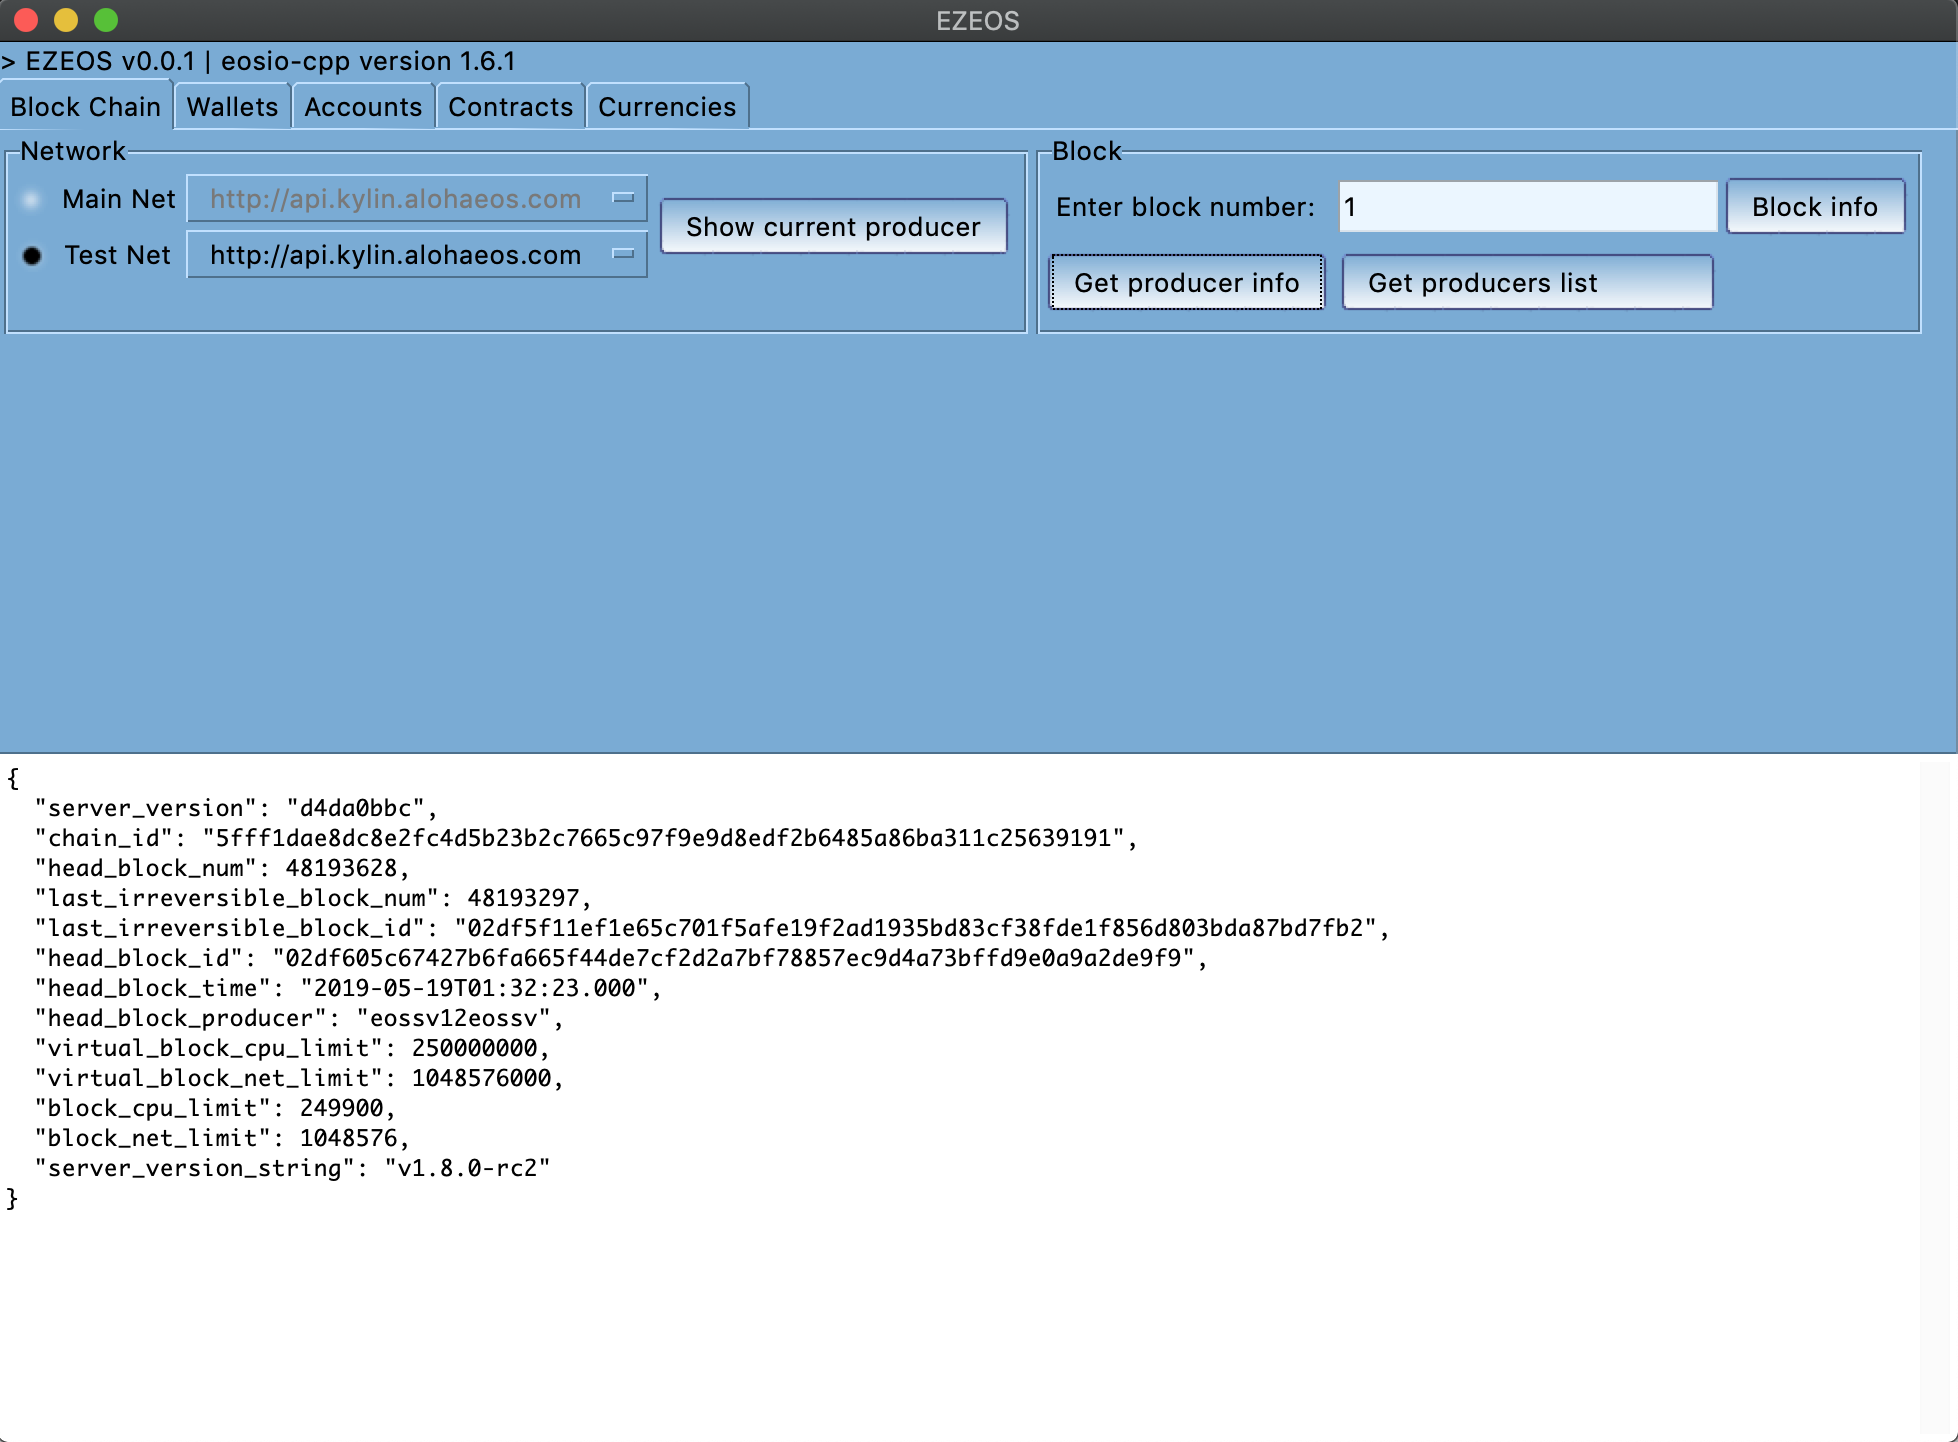Click inside the JSON output text area
Screen dimensions: 1958x1442
(960, 1300)
